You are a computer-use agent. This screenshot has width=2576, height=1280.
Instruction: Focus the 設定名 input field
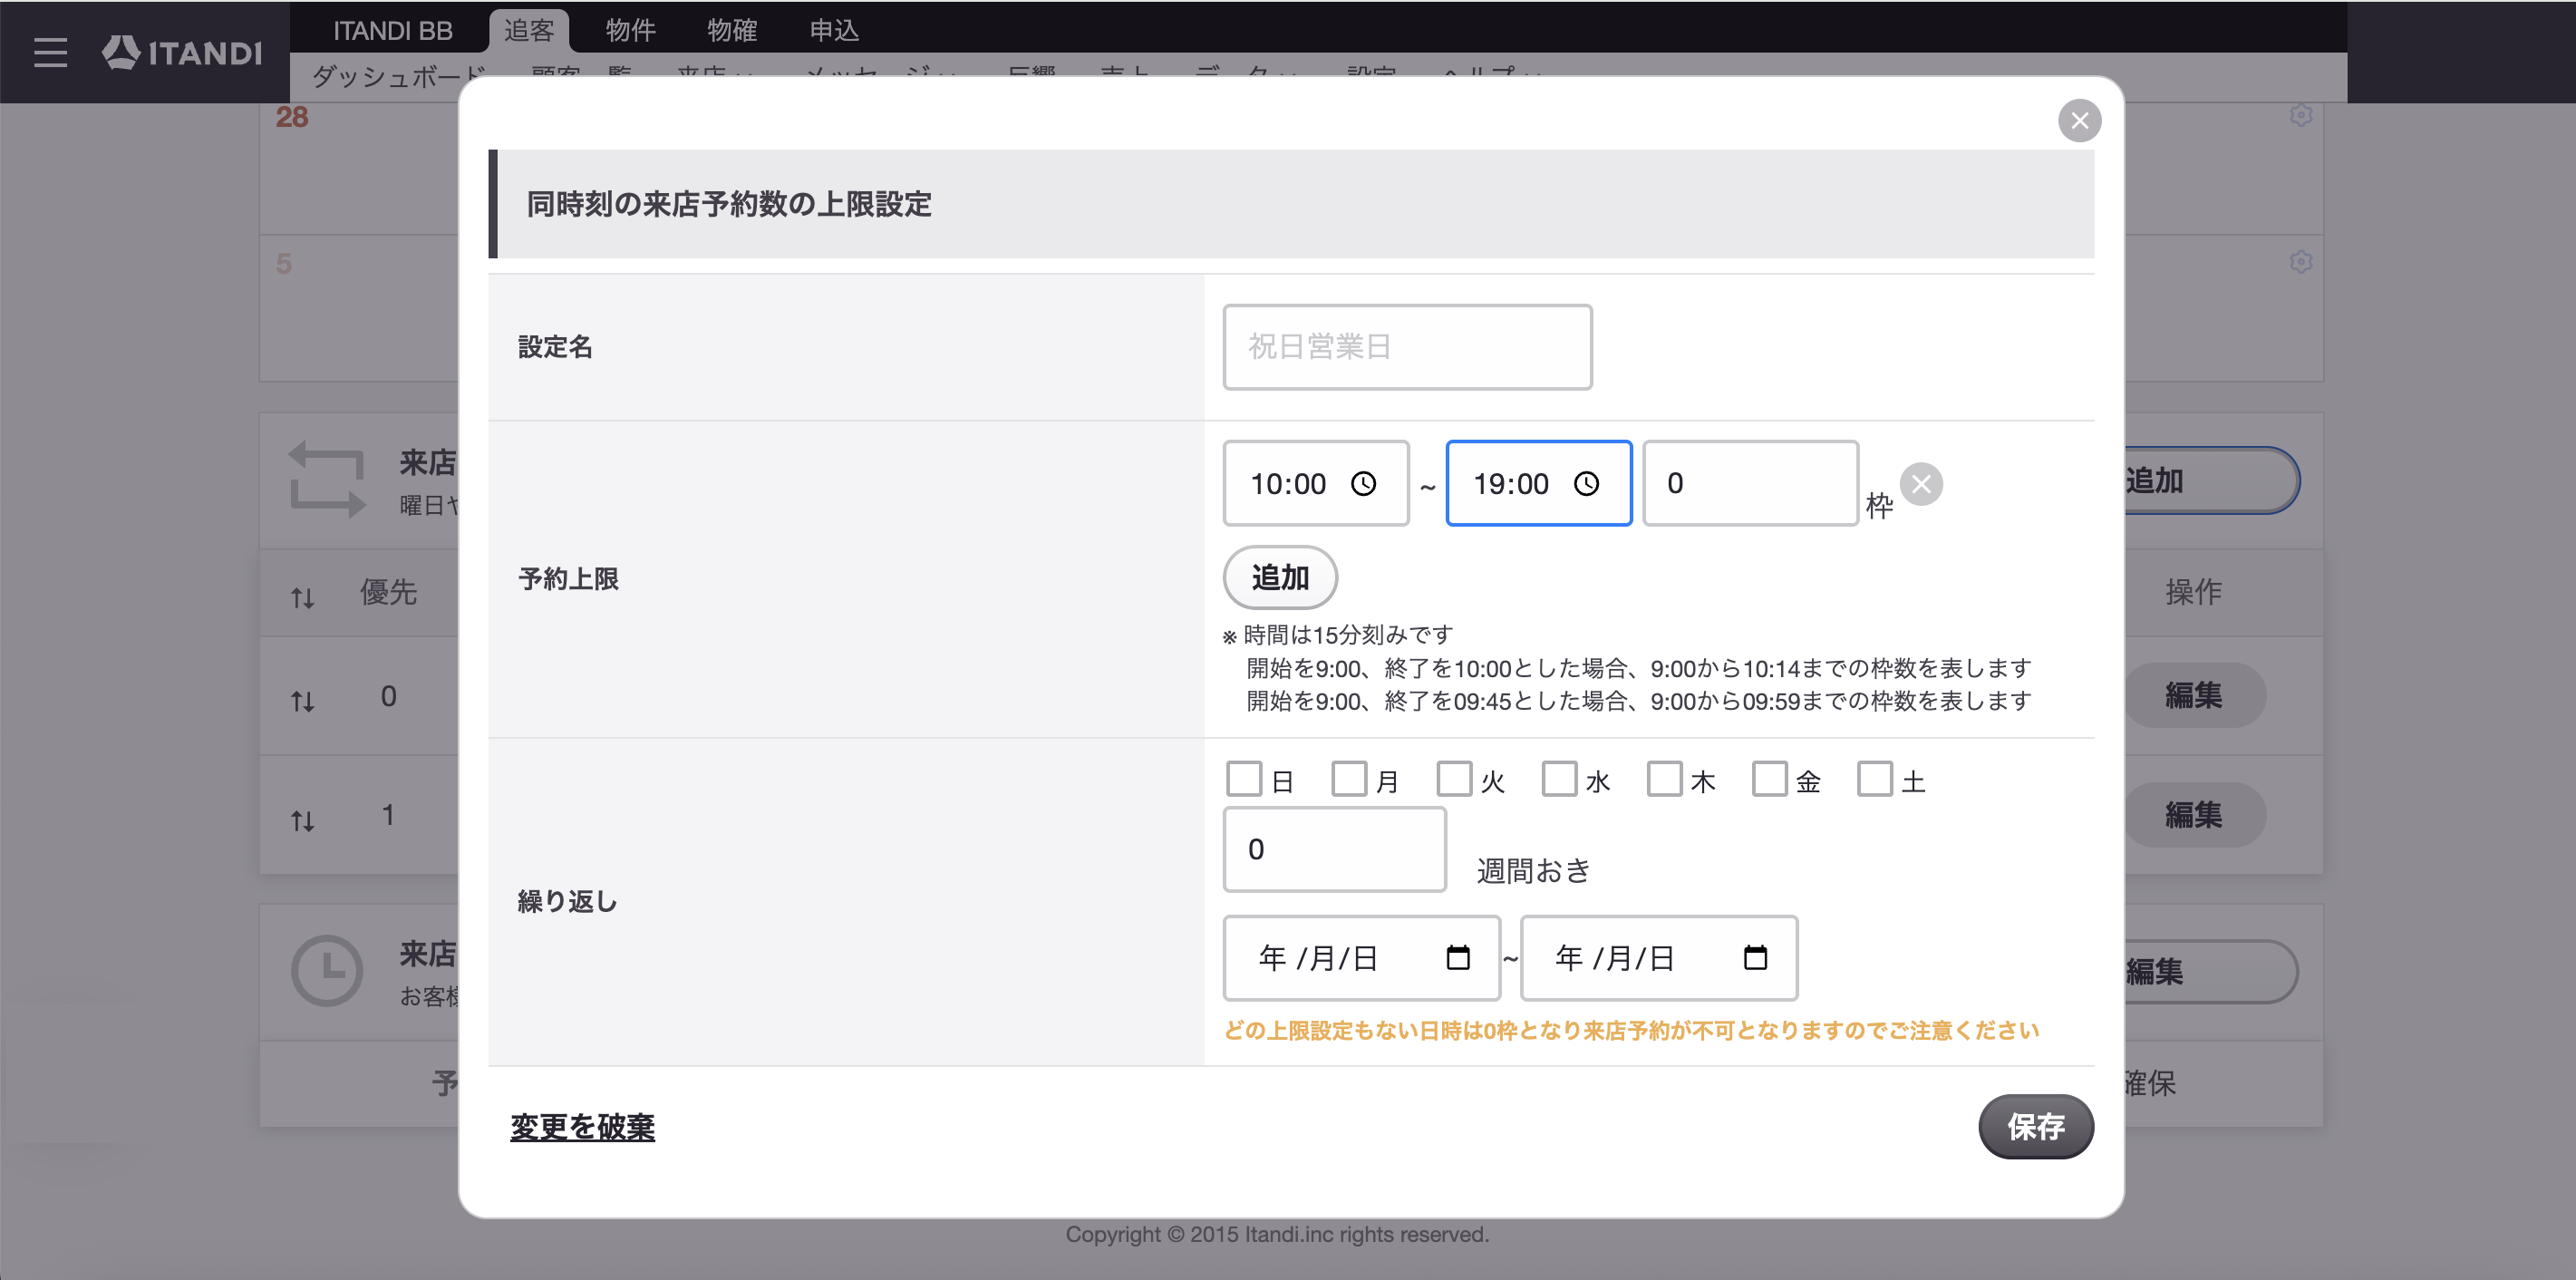click(1407, 347)
